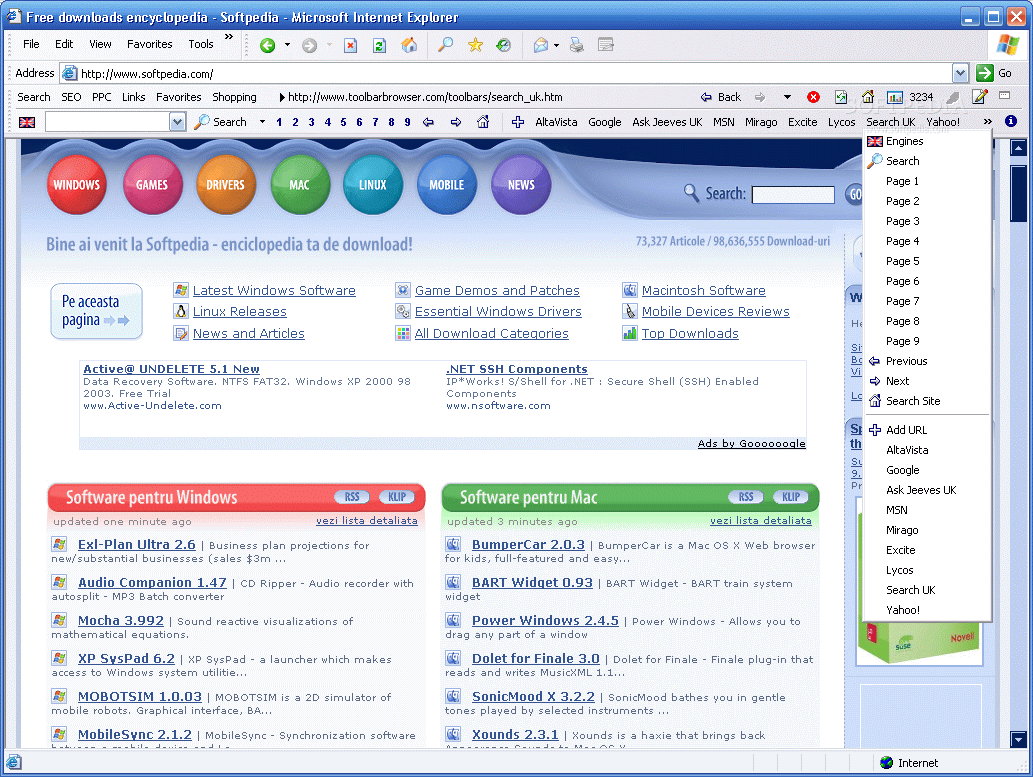Viewport: 1033px width, 777px height.
Task: Open the address bar dropdown arrow
Action: tap(961, 73)
